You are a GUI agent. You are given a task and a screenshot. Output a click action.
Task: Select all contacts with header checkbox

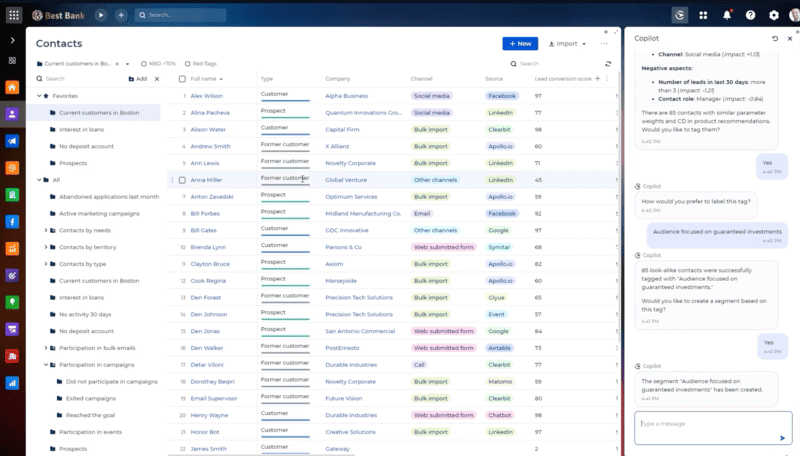[181, 78]
